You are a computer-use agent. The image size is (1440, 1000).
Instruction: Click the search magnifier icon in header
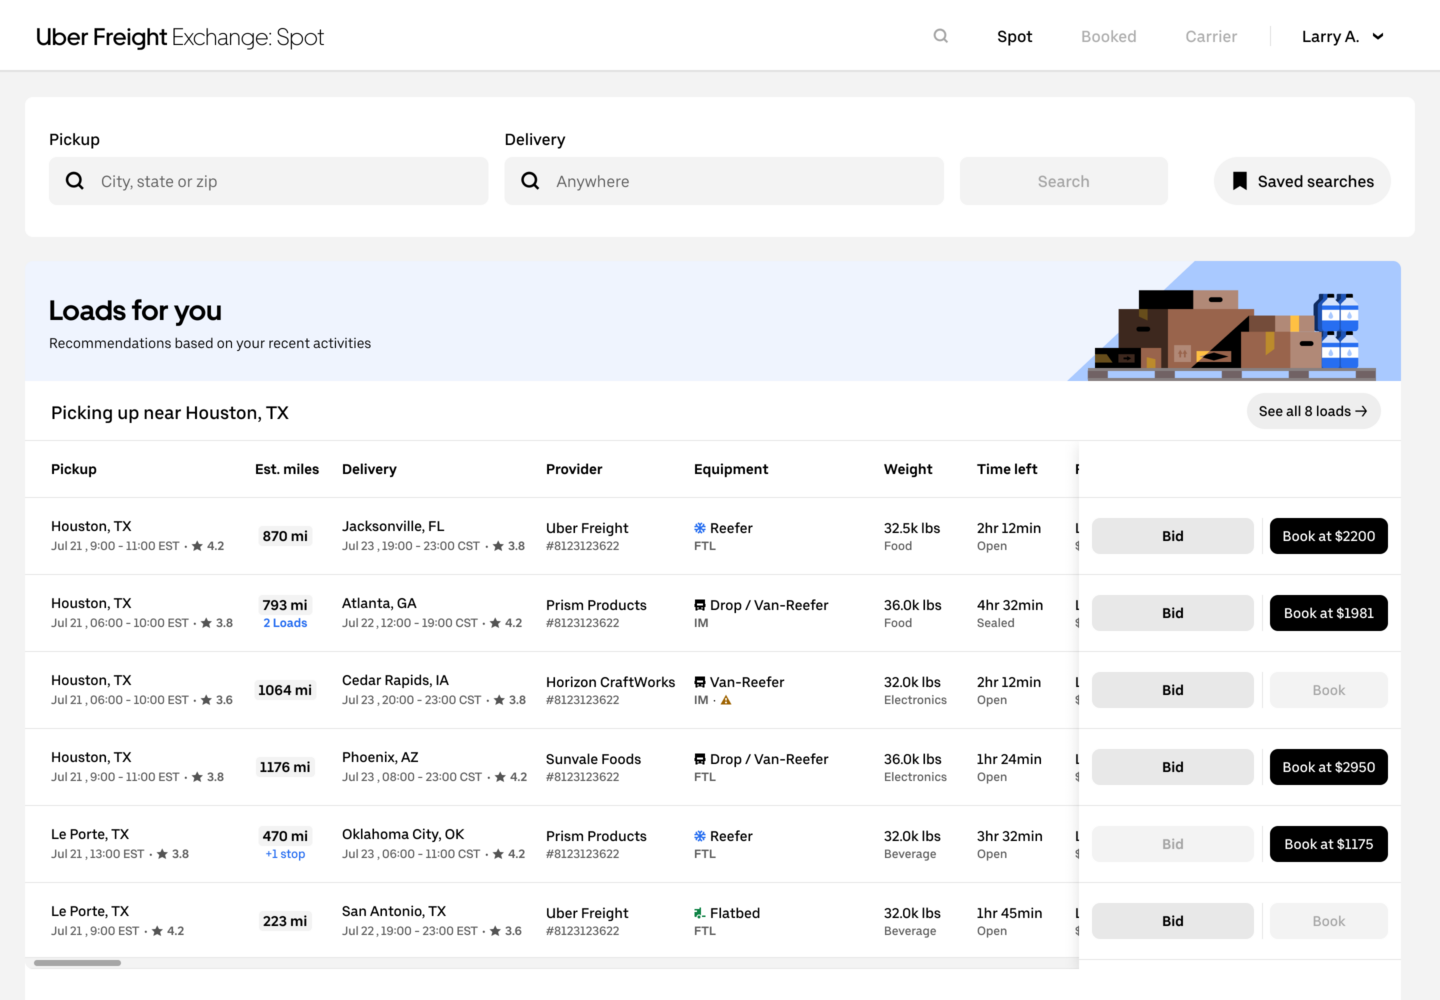[940, 36]
